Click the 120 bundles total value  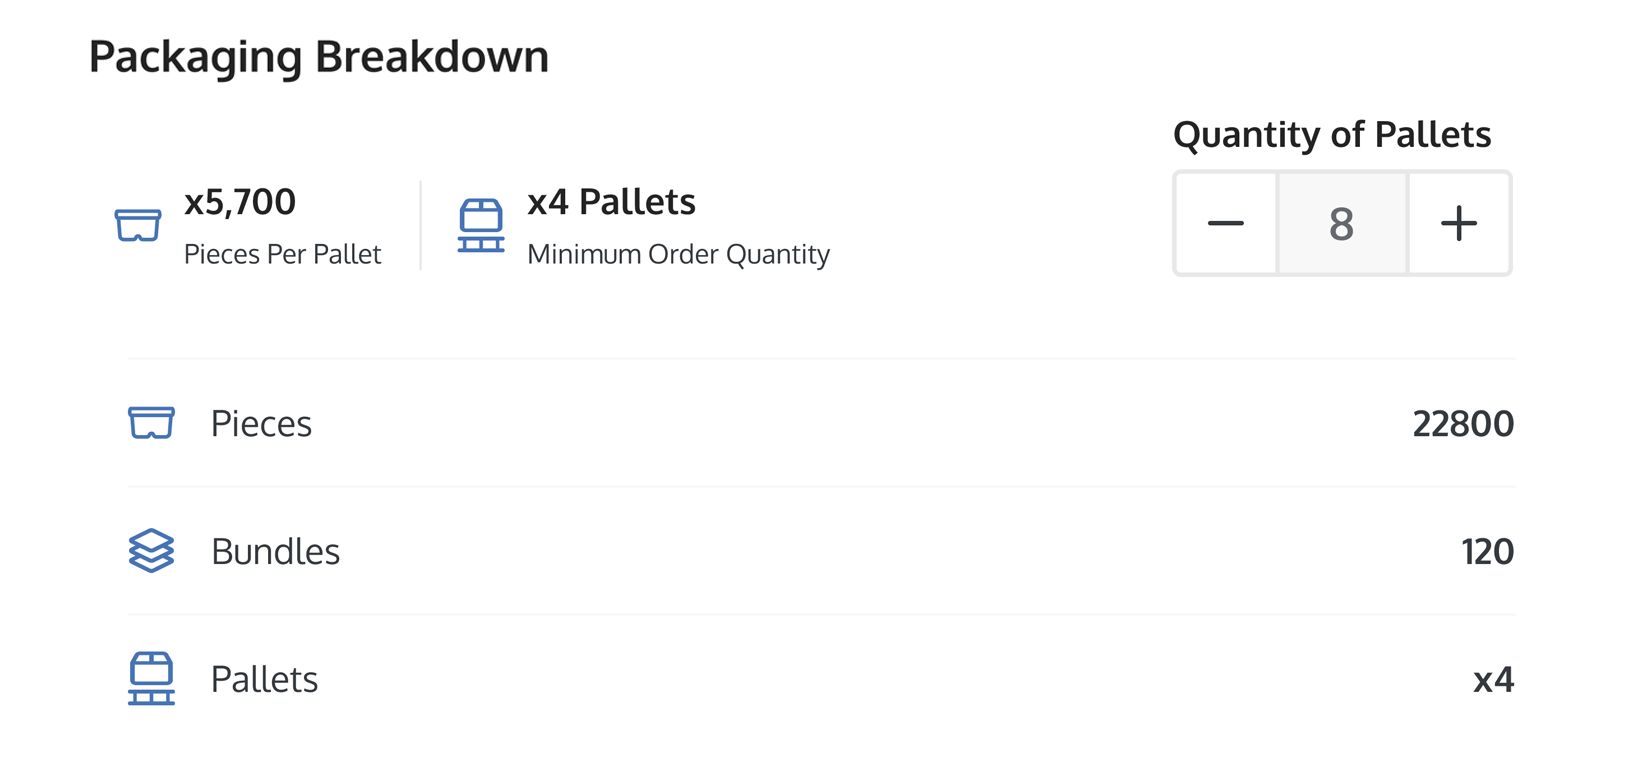pos(1487,552)
